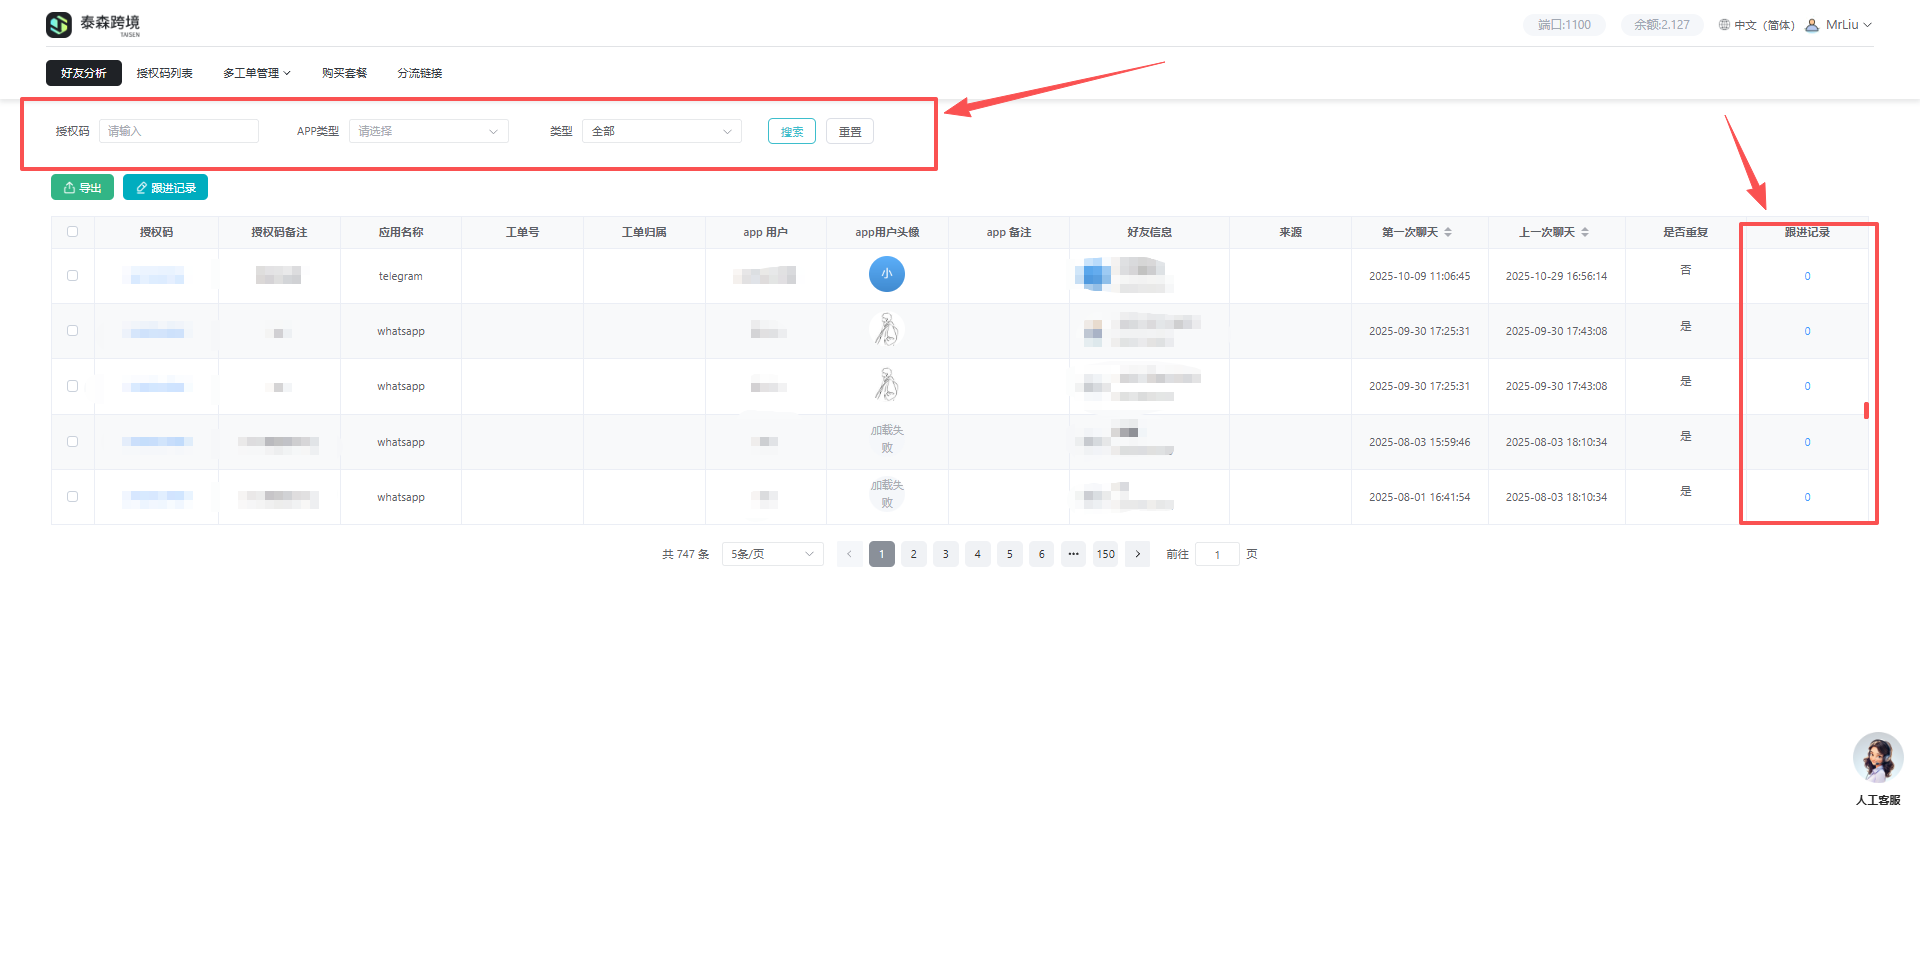Screen dimensions: 1920x953
Task: Select the last table row checkbox
Action: coord(72,497)
